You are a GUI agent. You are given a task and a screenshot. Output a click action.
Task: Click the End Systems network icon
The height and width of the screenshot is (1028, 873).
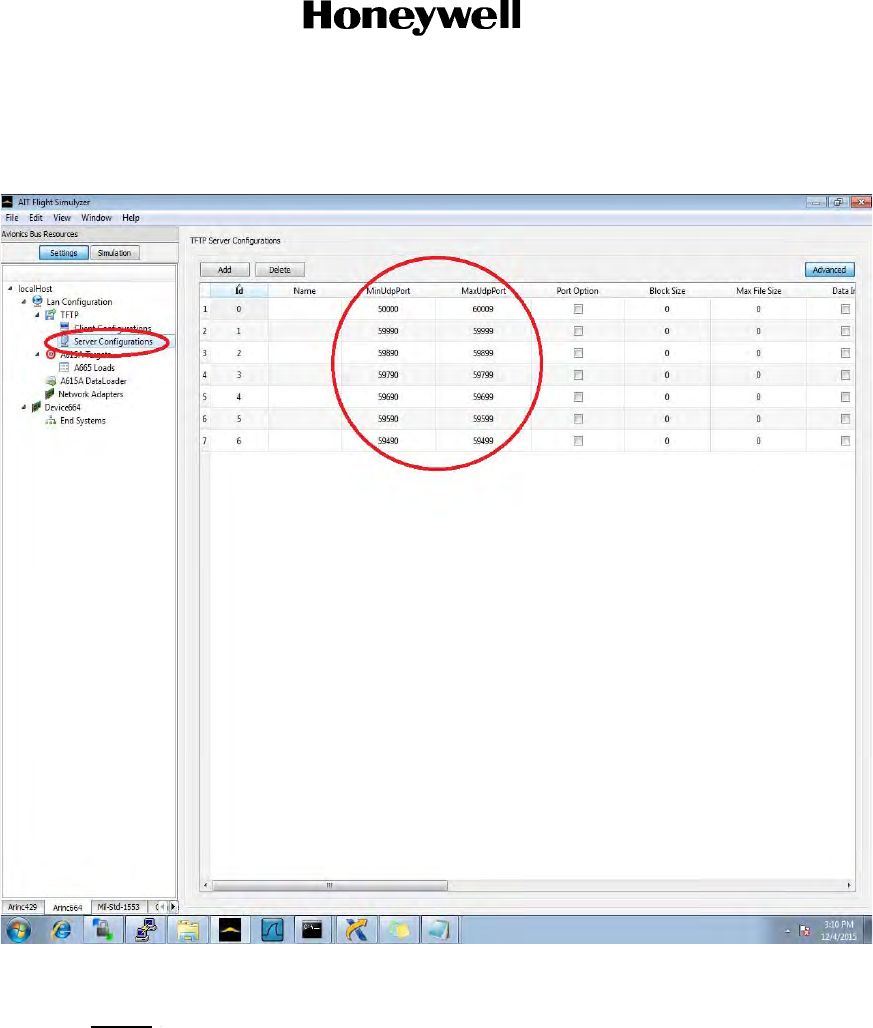(x=50, y=420)
